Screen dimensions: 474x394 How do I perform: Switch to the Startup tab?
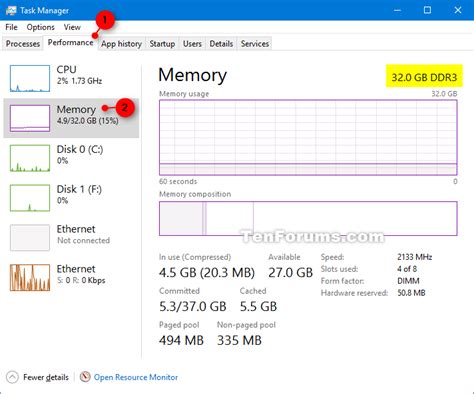pyautogui.click(x=162, y=44)
